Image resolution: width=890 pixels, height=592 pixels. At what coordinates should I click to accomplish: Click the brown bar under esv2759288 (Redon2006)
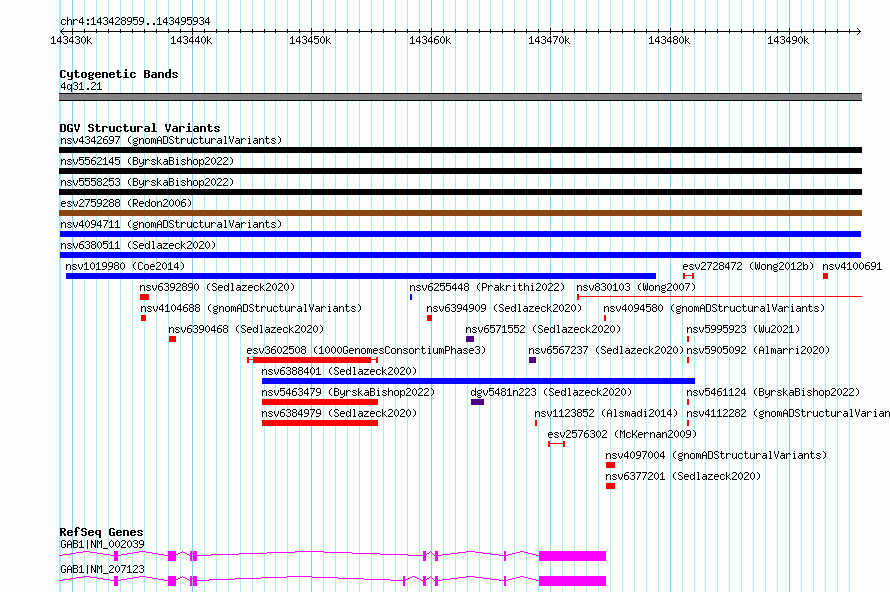tap(460, 213)
